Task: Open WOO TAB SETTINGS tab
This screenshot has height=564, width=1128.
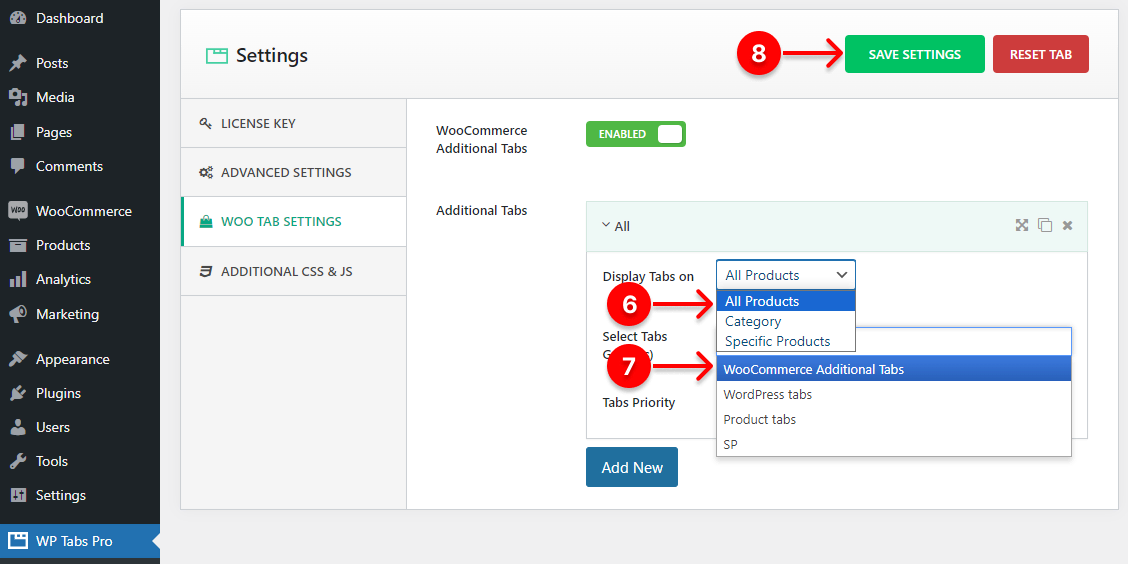Action: [294, 222]
